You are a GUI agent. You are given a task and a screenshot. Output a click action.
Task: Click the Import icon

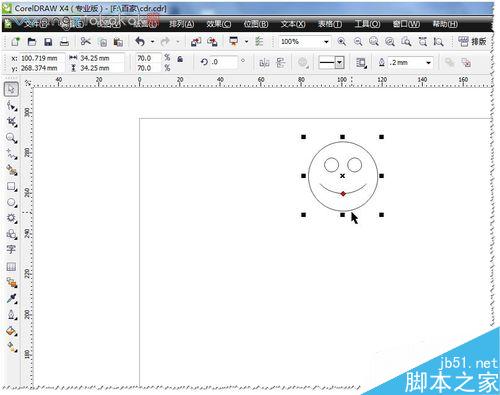pos(196,42)
